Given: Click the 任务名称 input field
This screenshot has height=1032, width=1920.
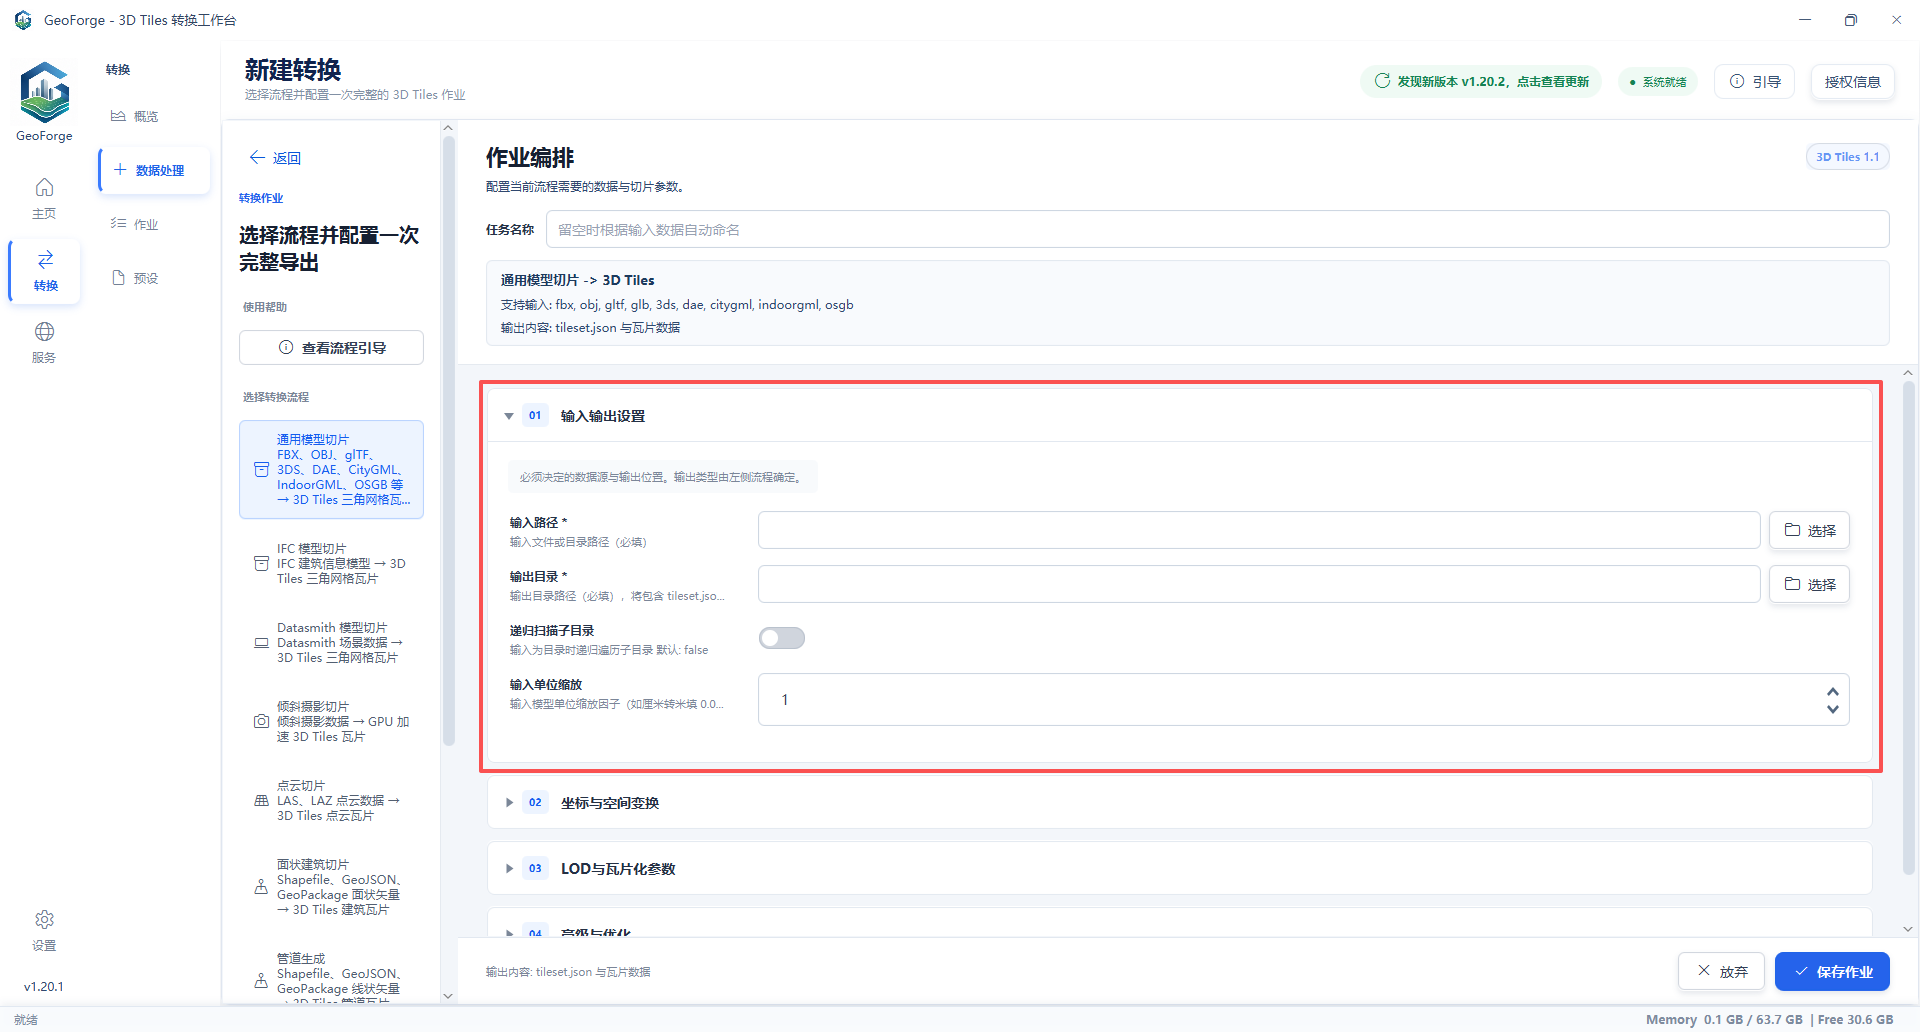Looking at the screenshot, I should pos(1217,229).
